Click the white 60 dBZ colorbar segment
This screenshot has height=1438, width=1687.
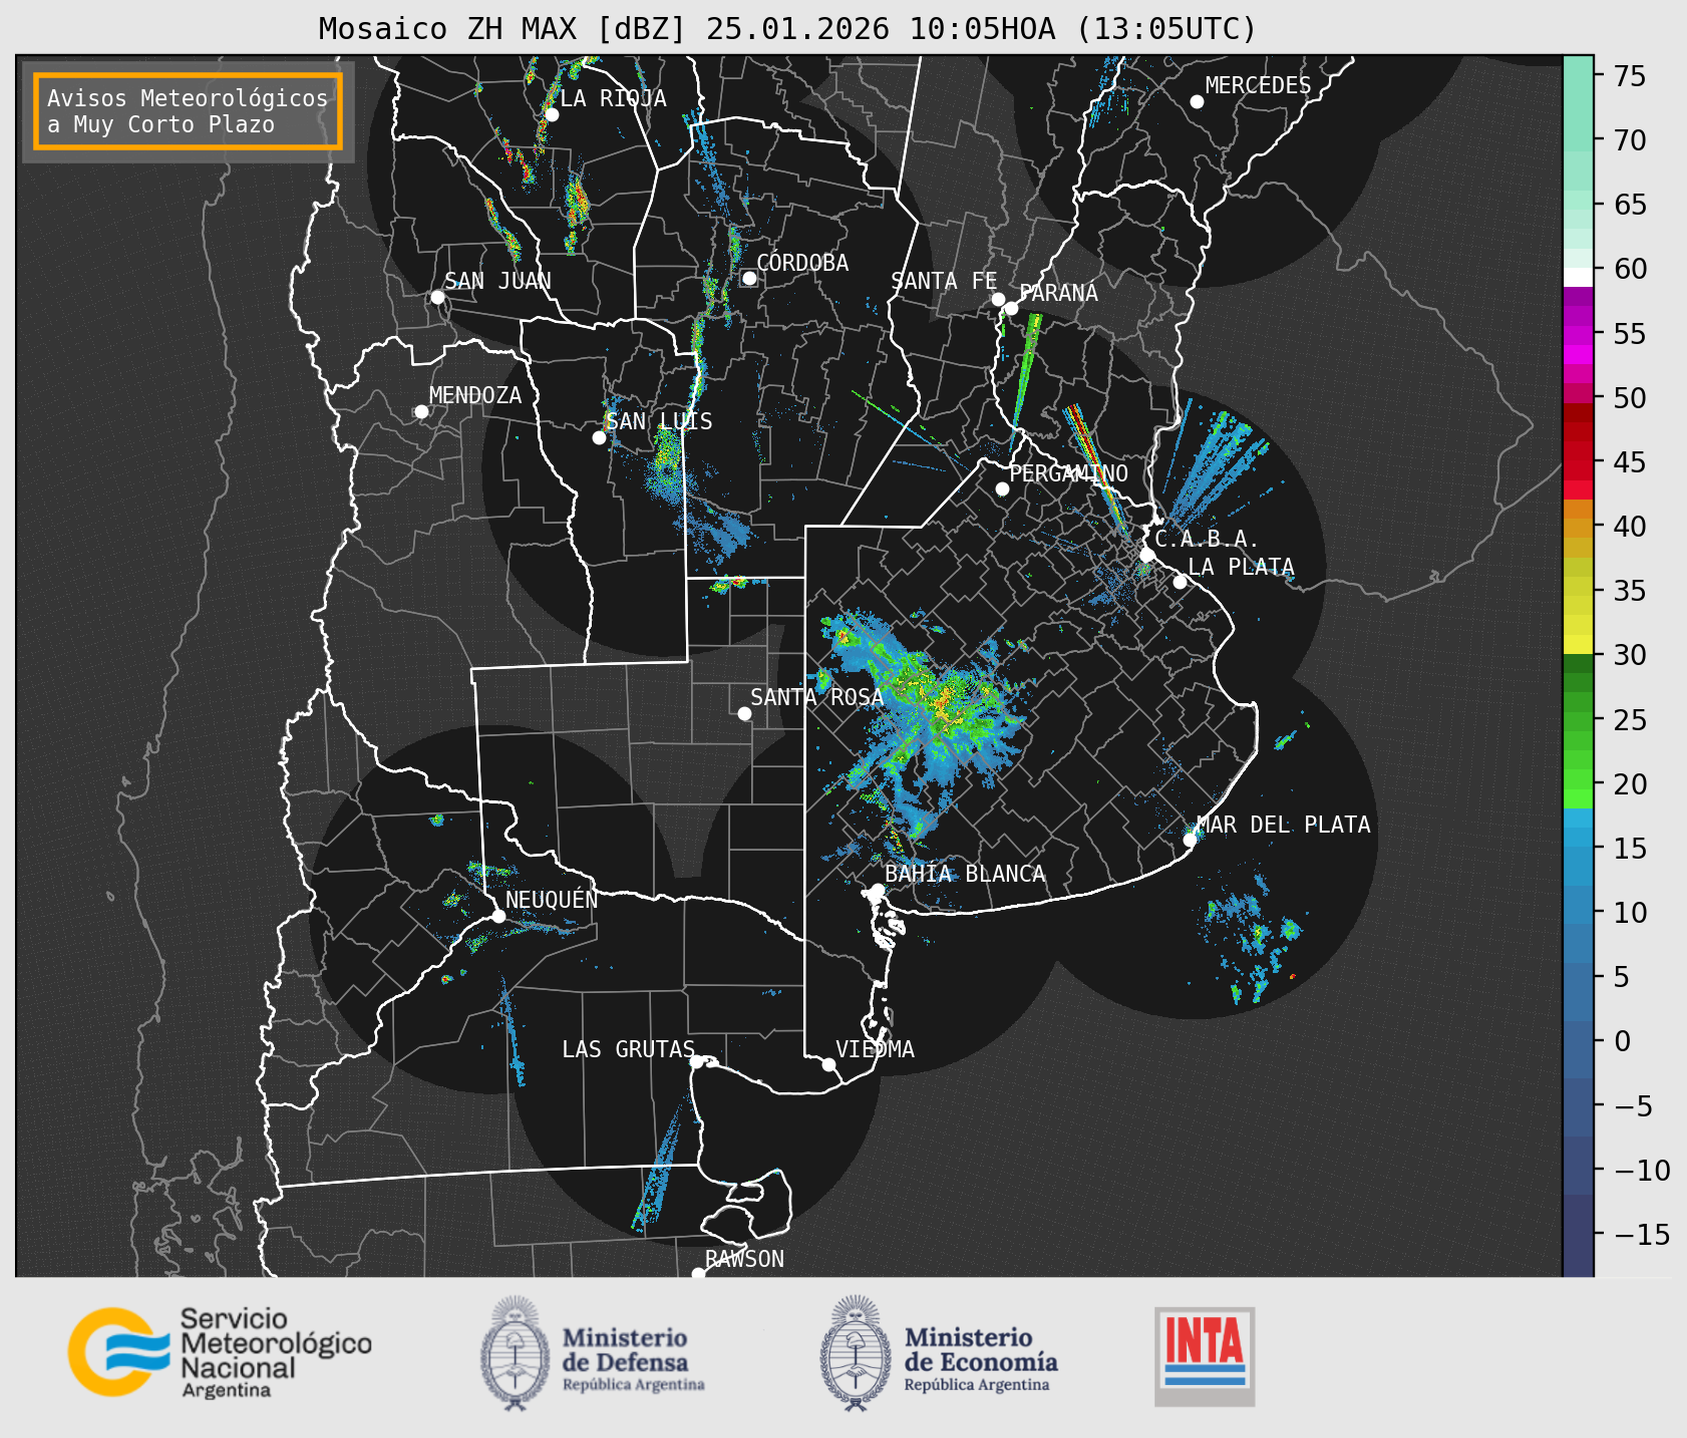click(1577, 276)
